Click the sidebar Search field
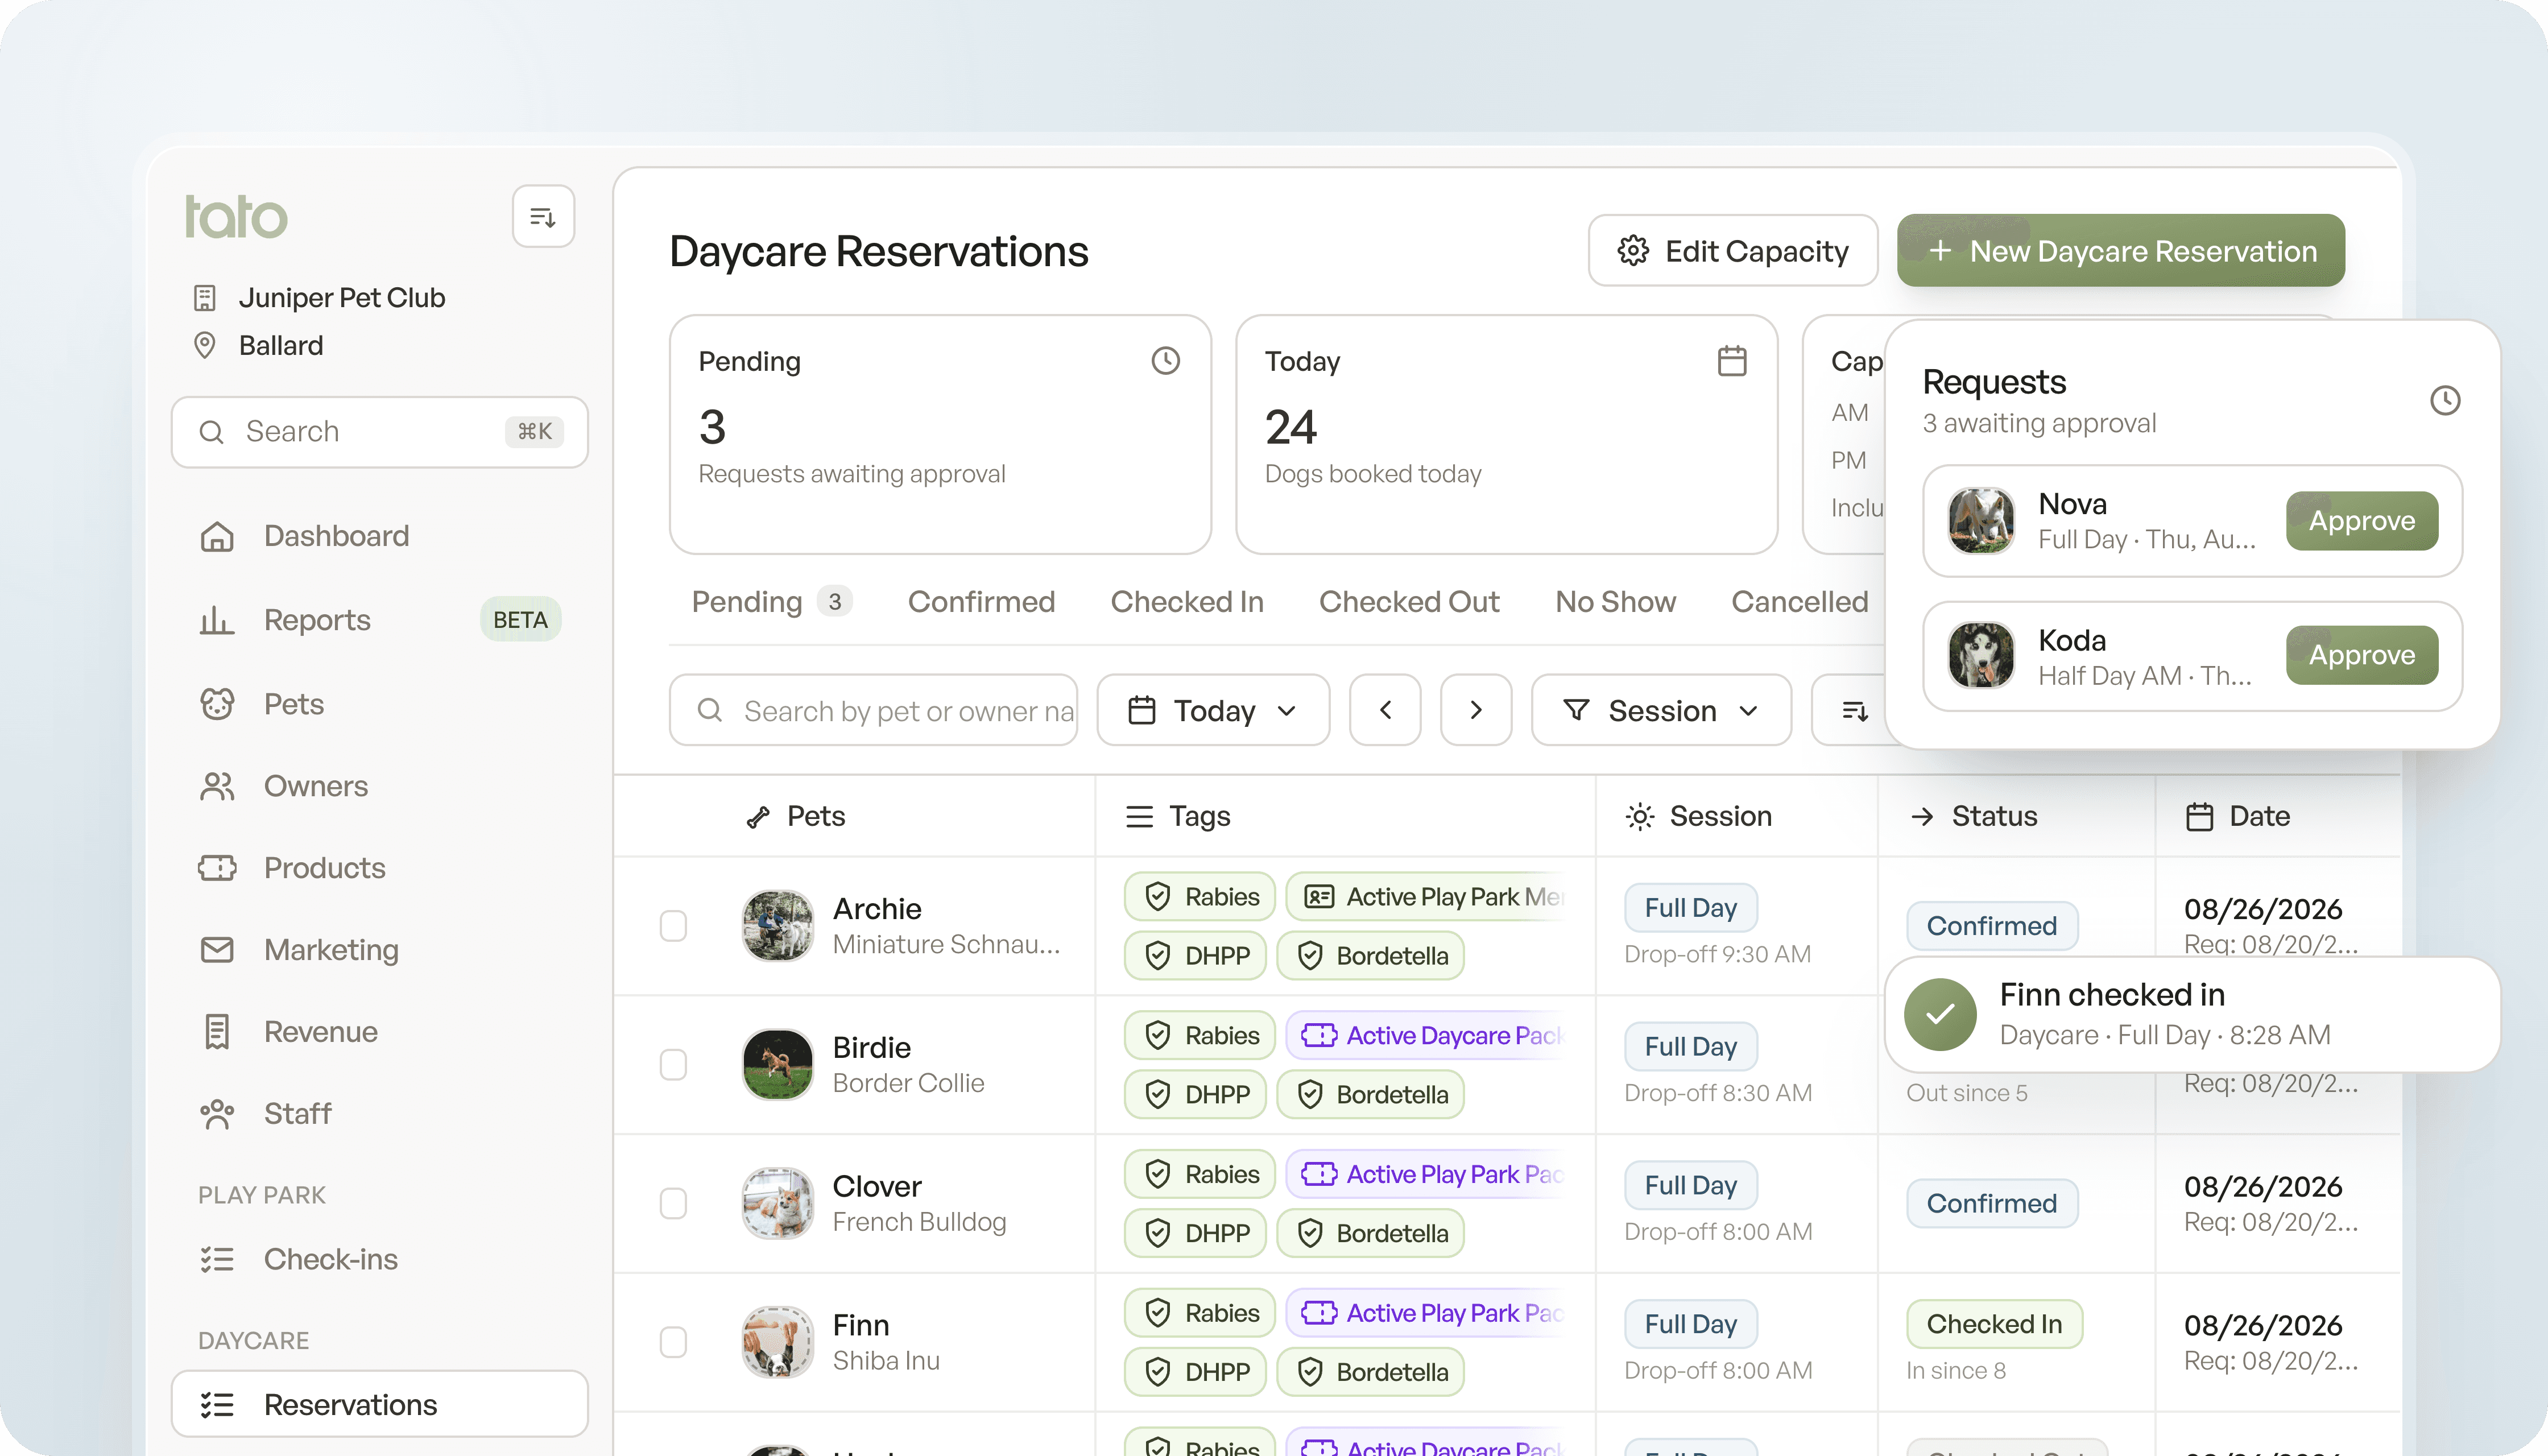This screenshot has height=1456, width=2548. [380, 432]
